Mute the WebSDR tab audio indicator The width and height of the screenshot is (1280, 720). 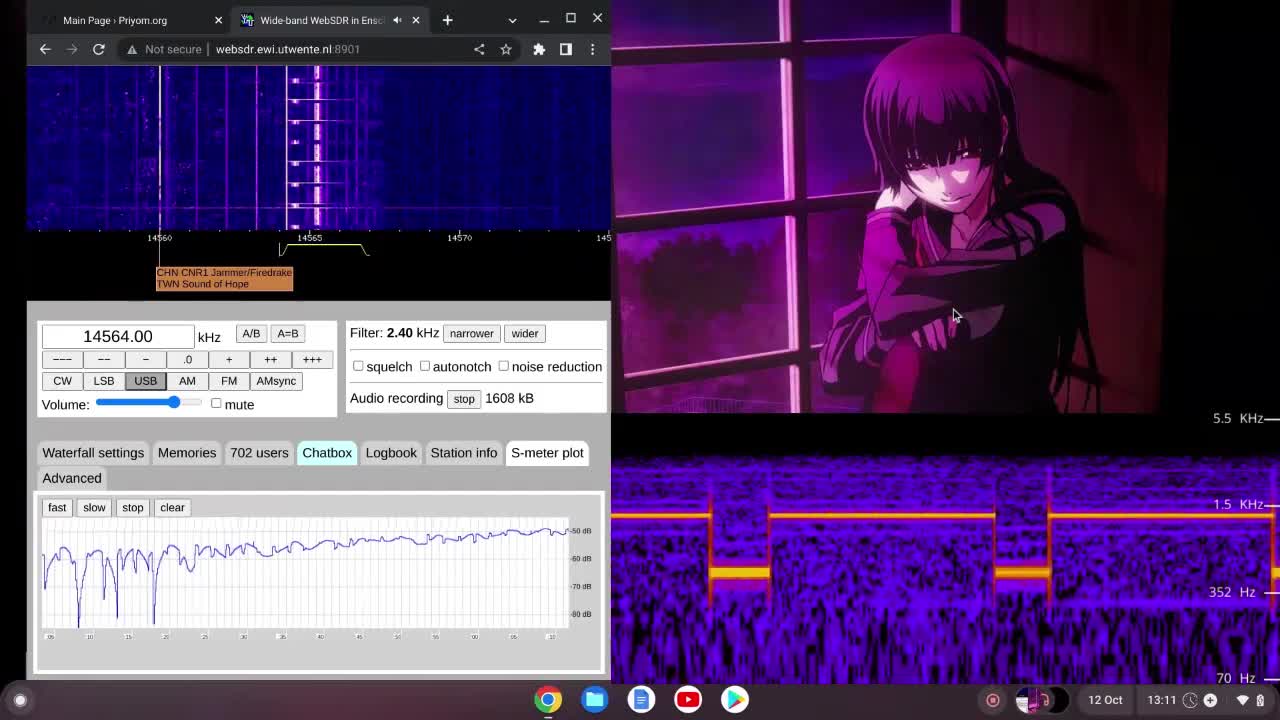(397, 20)
